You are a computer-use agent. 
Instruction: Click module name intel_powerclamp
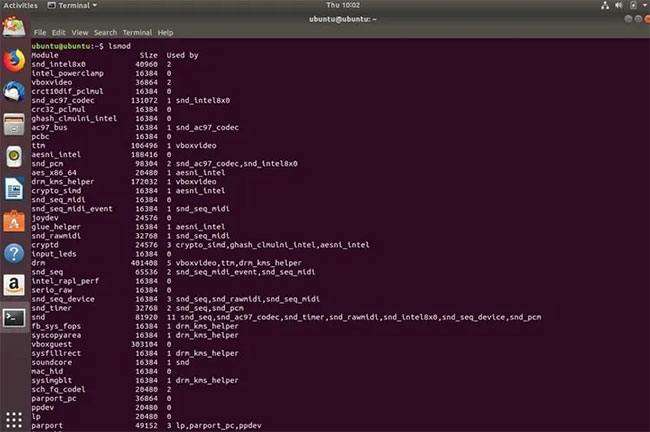pyautogui.click(x=68, y=73)
